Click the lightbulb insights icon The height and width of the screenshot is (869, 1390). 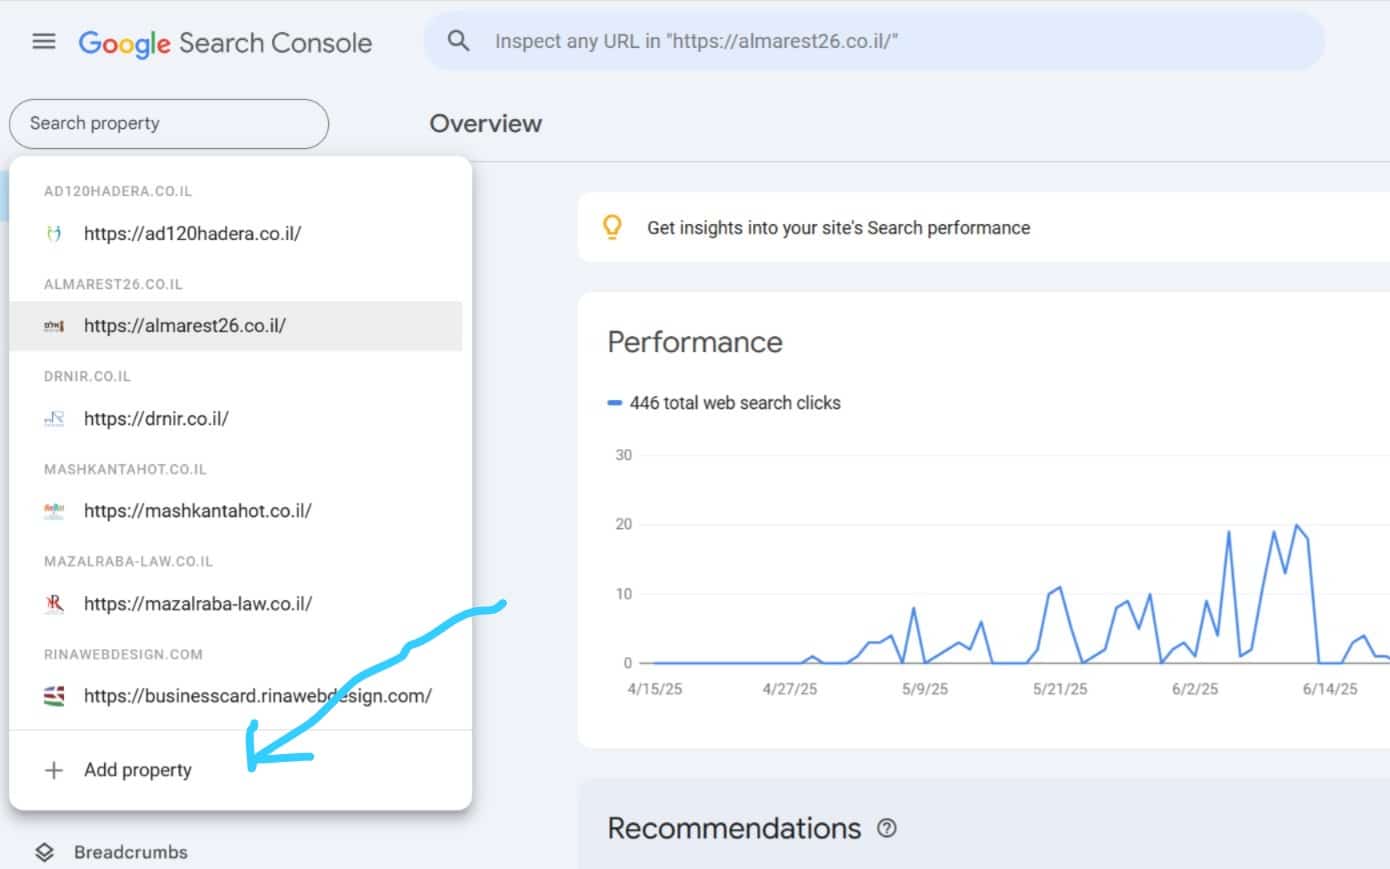tap(612, 227)
